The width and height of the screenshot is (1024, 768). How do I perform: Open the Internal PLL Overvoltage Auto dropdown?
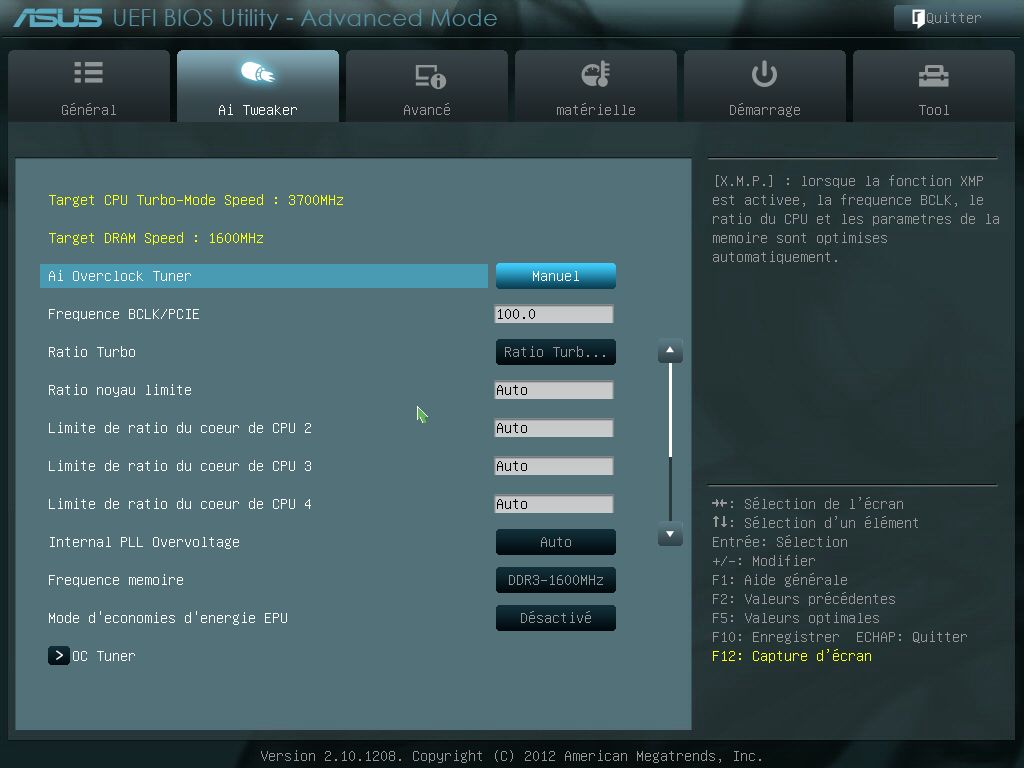point(555,542)
